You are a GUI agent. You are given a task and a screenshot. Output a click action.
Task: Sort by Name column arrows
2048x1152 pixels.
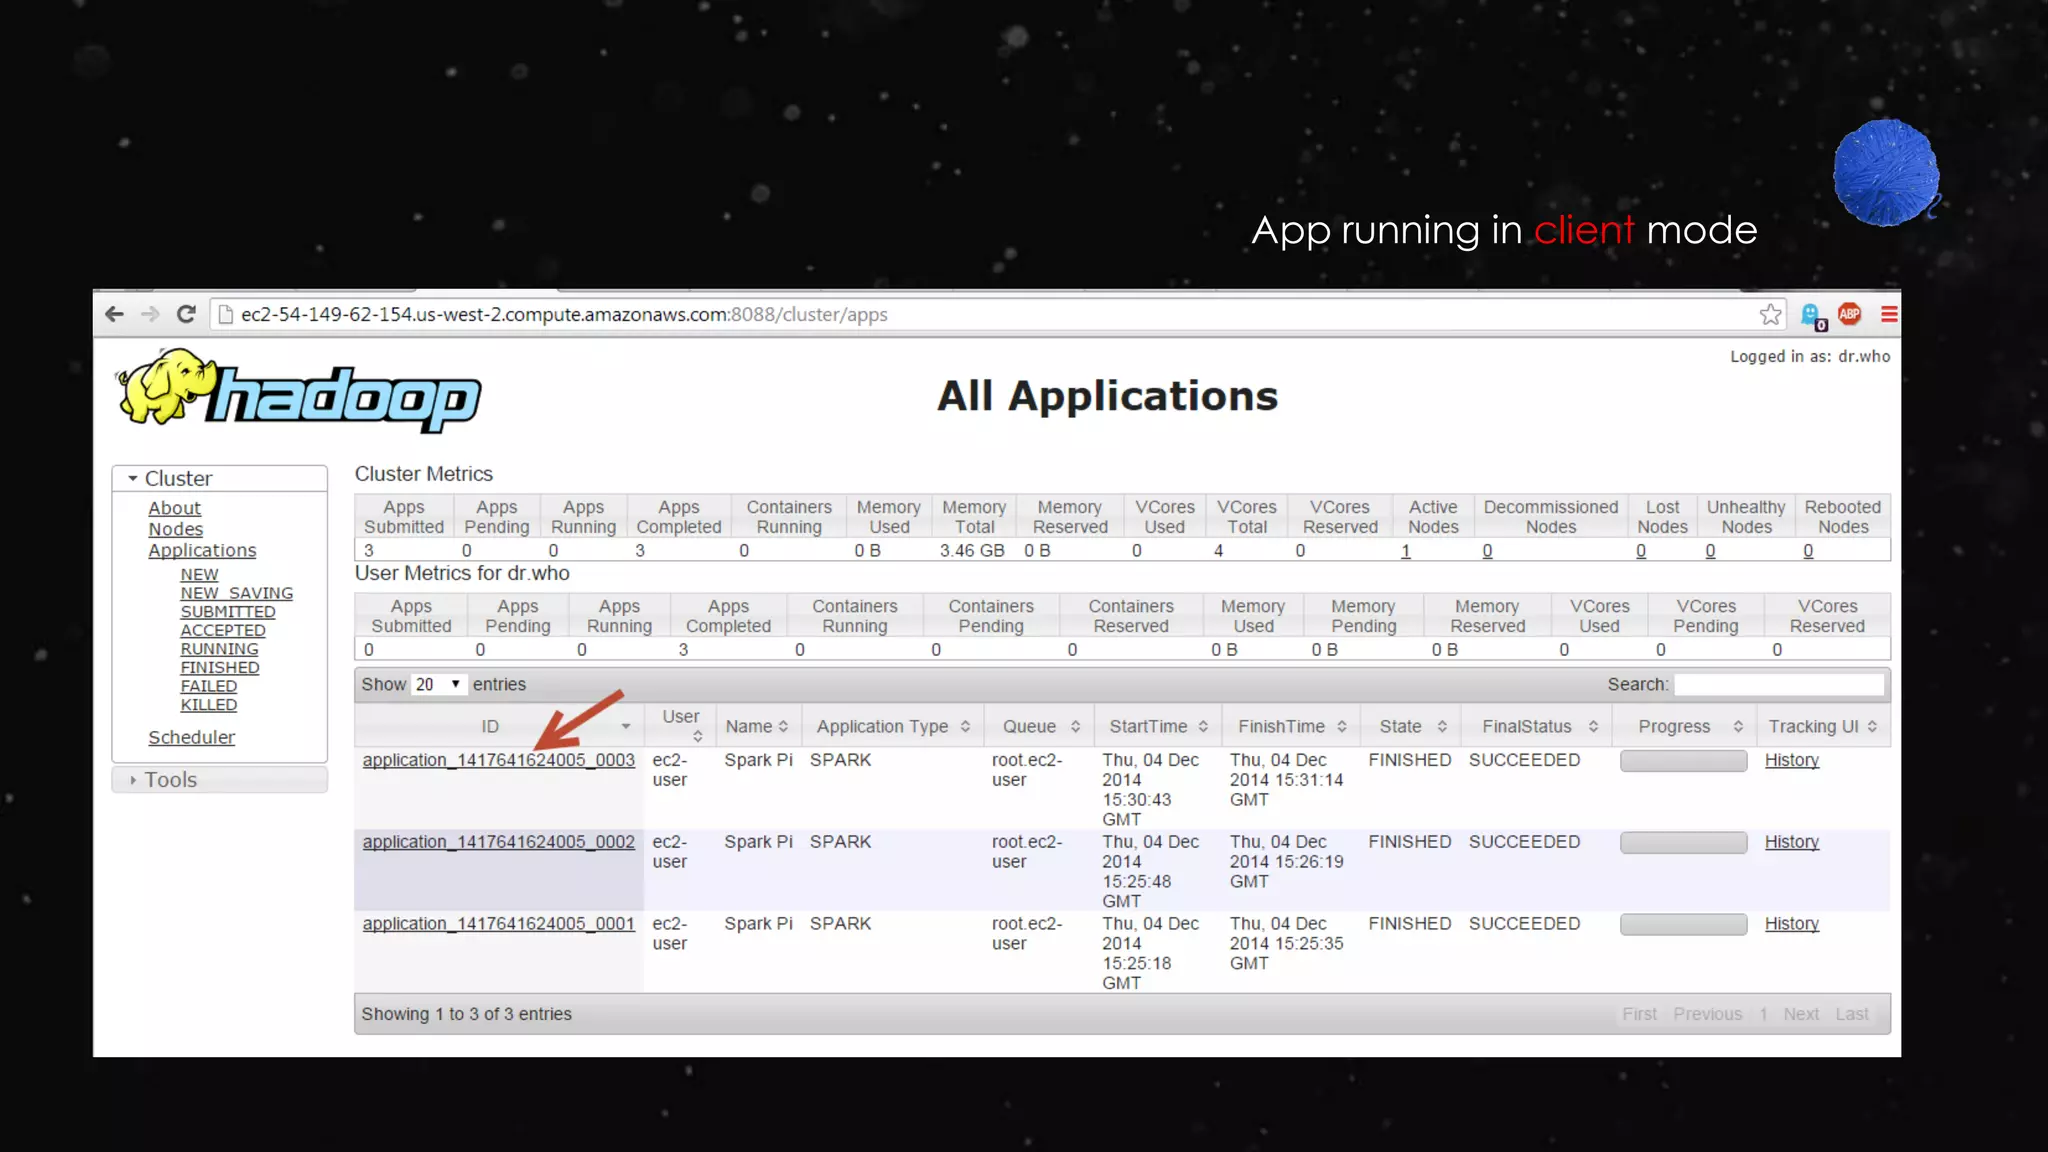tap(783, 727)
